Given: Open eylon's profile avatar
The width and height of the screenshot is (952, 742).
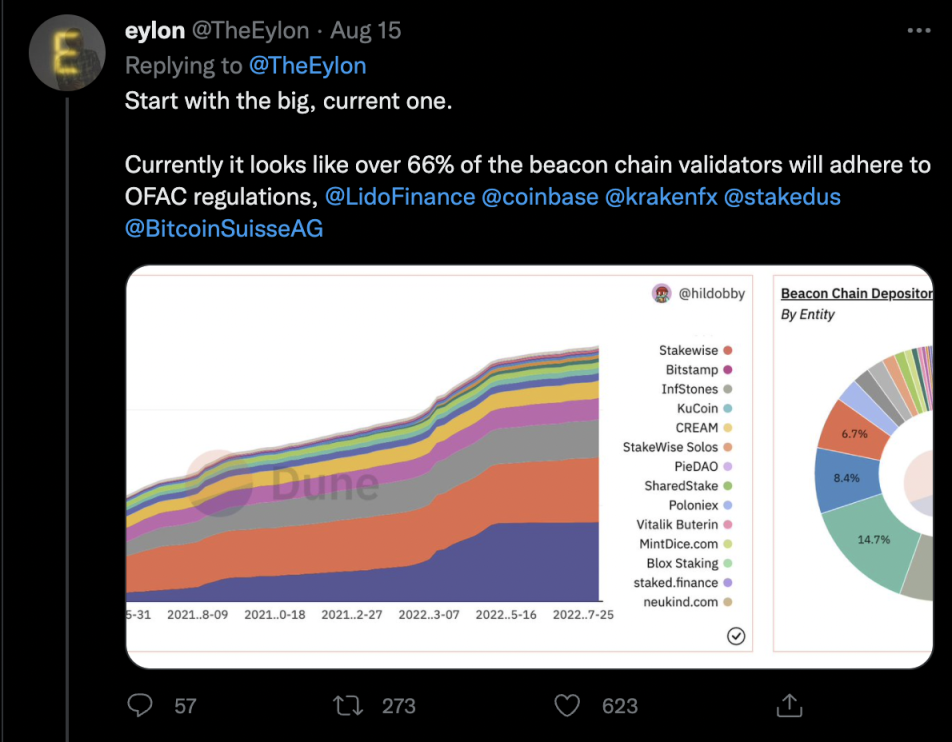Looking at the screenshot, I should point(67,54).
